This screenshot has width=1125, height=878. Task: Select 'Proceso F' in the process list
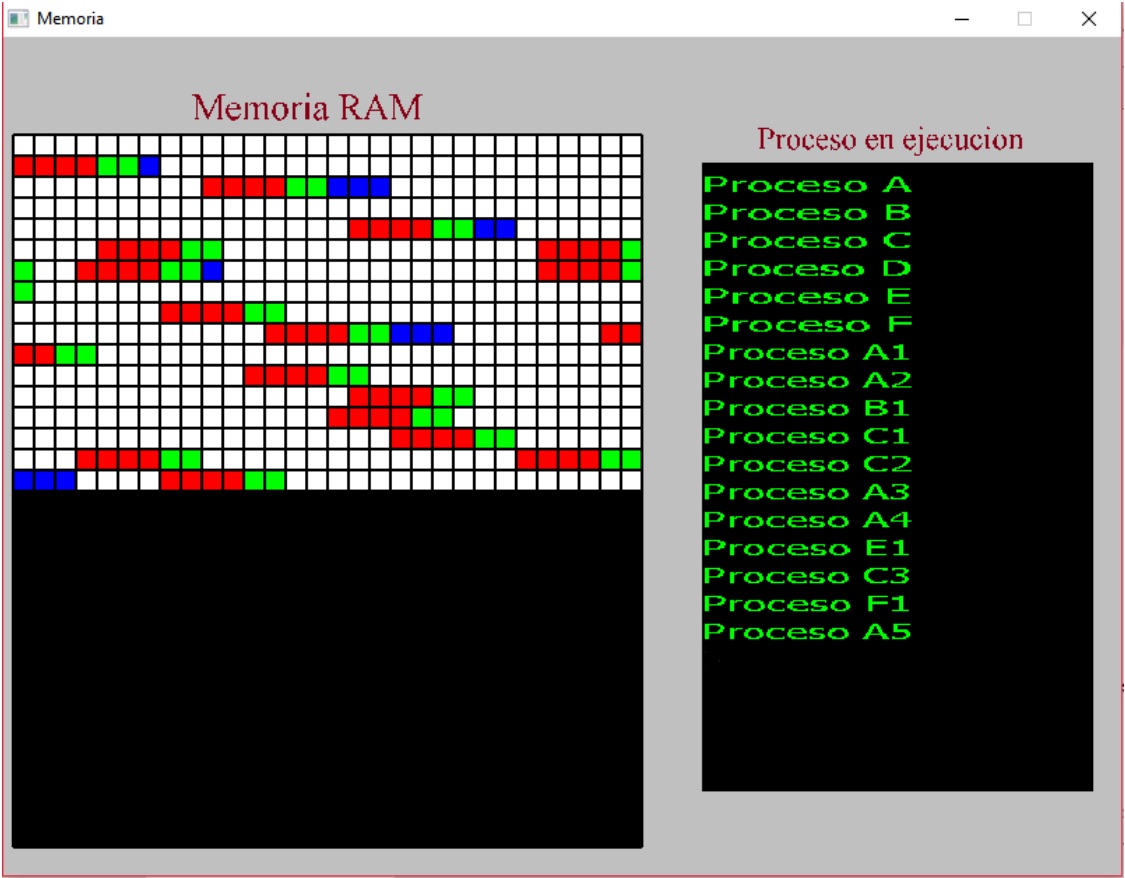point(807,324)
